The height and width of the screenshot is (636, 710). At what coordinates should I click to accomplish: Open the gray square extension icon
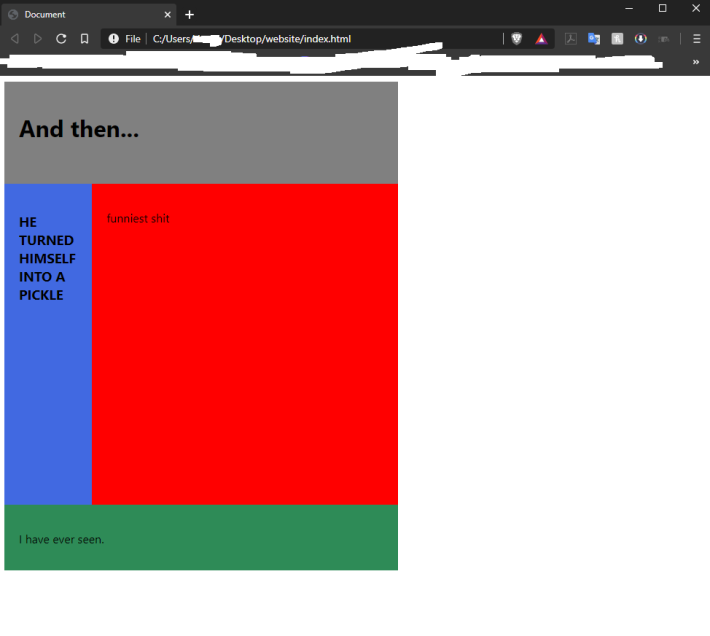617,39
